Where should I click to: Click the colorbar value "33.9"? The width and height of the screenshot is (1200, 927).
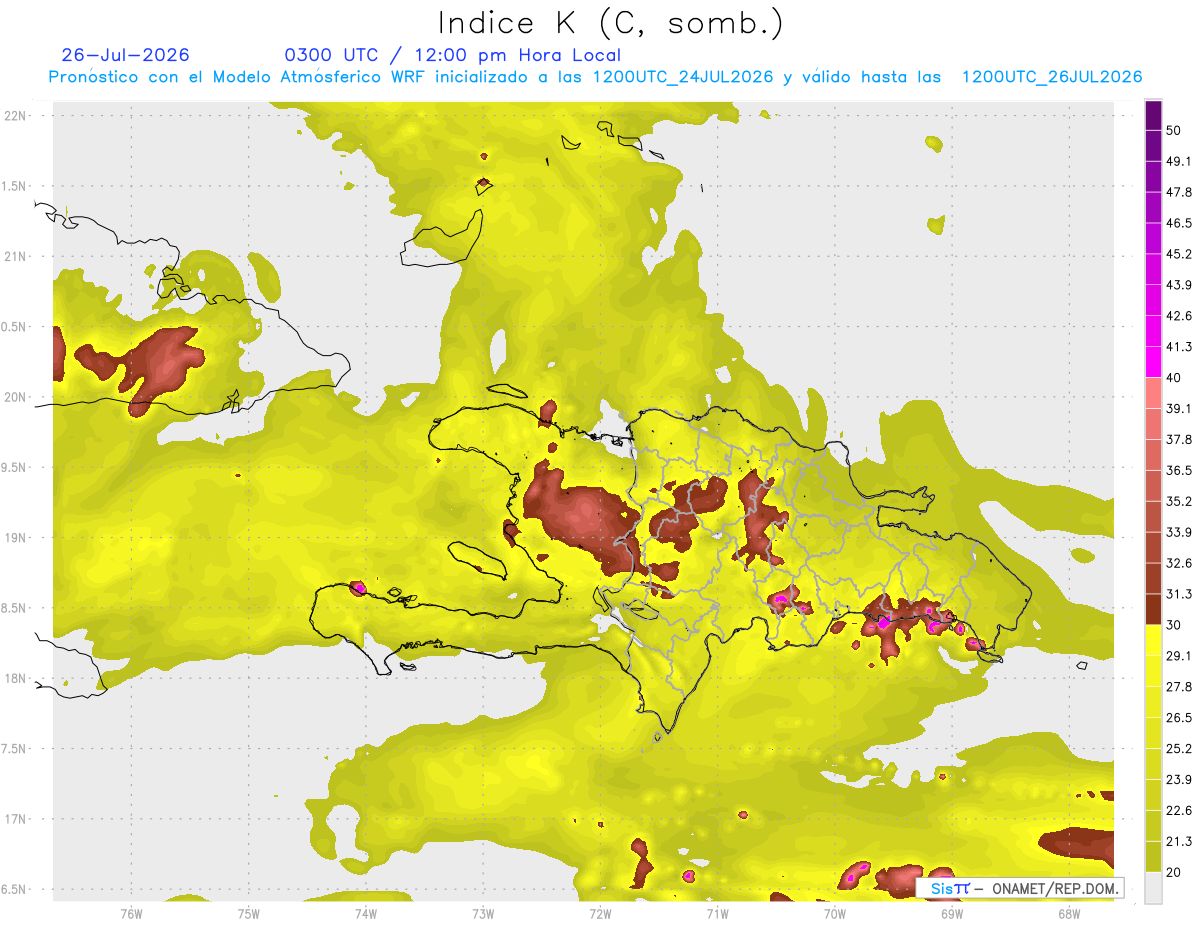click(x=1179, y=532)
